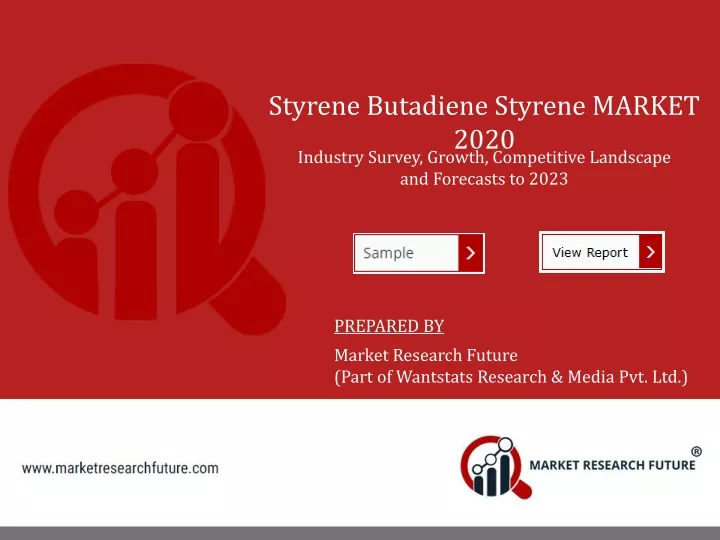
Task: Click the Sample button
Action: tap(418, 253)
